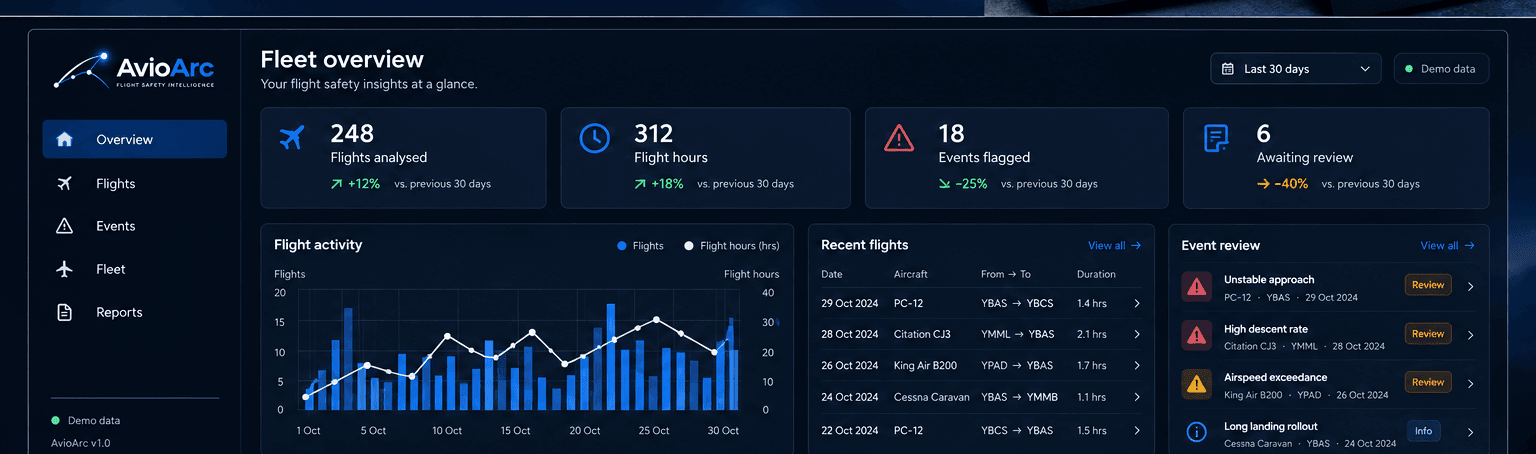1536x454 pixels.
Task: Click the AvioArc v1.0 version text
Action: (81, 443)
